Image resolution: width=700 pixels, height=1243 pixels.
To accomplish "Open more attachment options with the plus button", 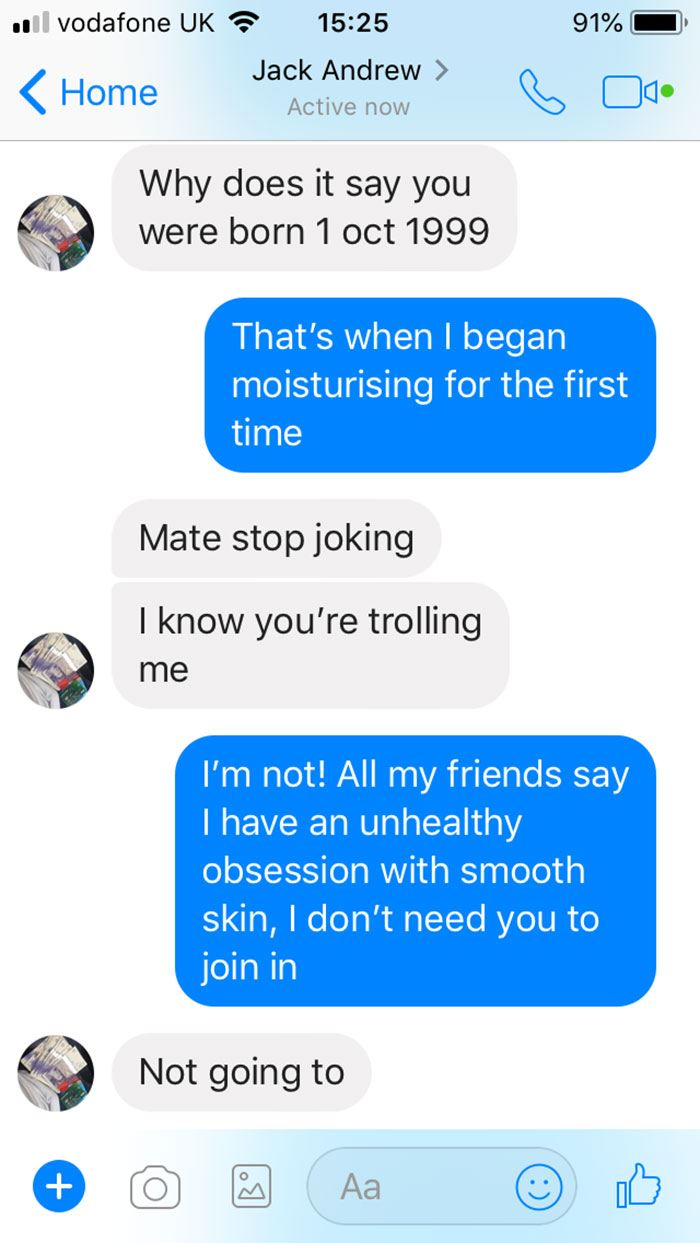I will click(59, 1187).
